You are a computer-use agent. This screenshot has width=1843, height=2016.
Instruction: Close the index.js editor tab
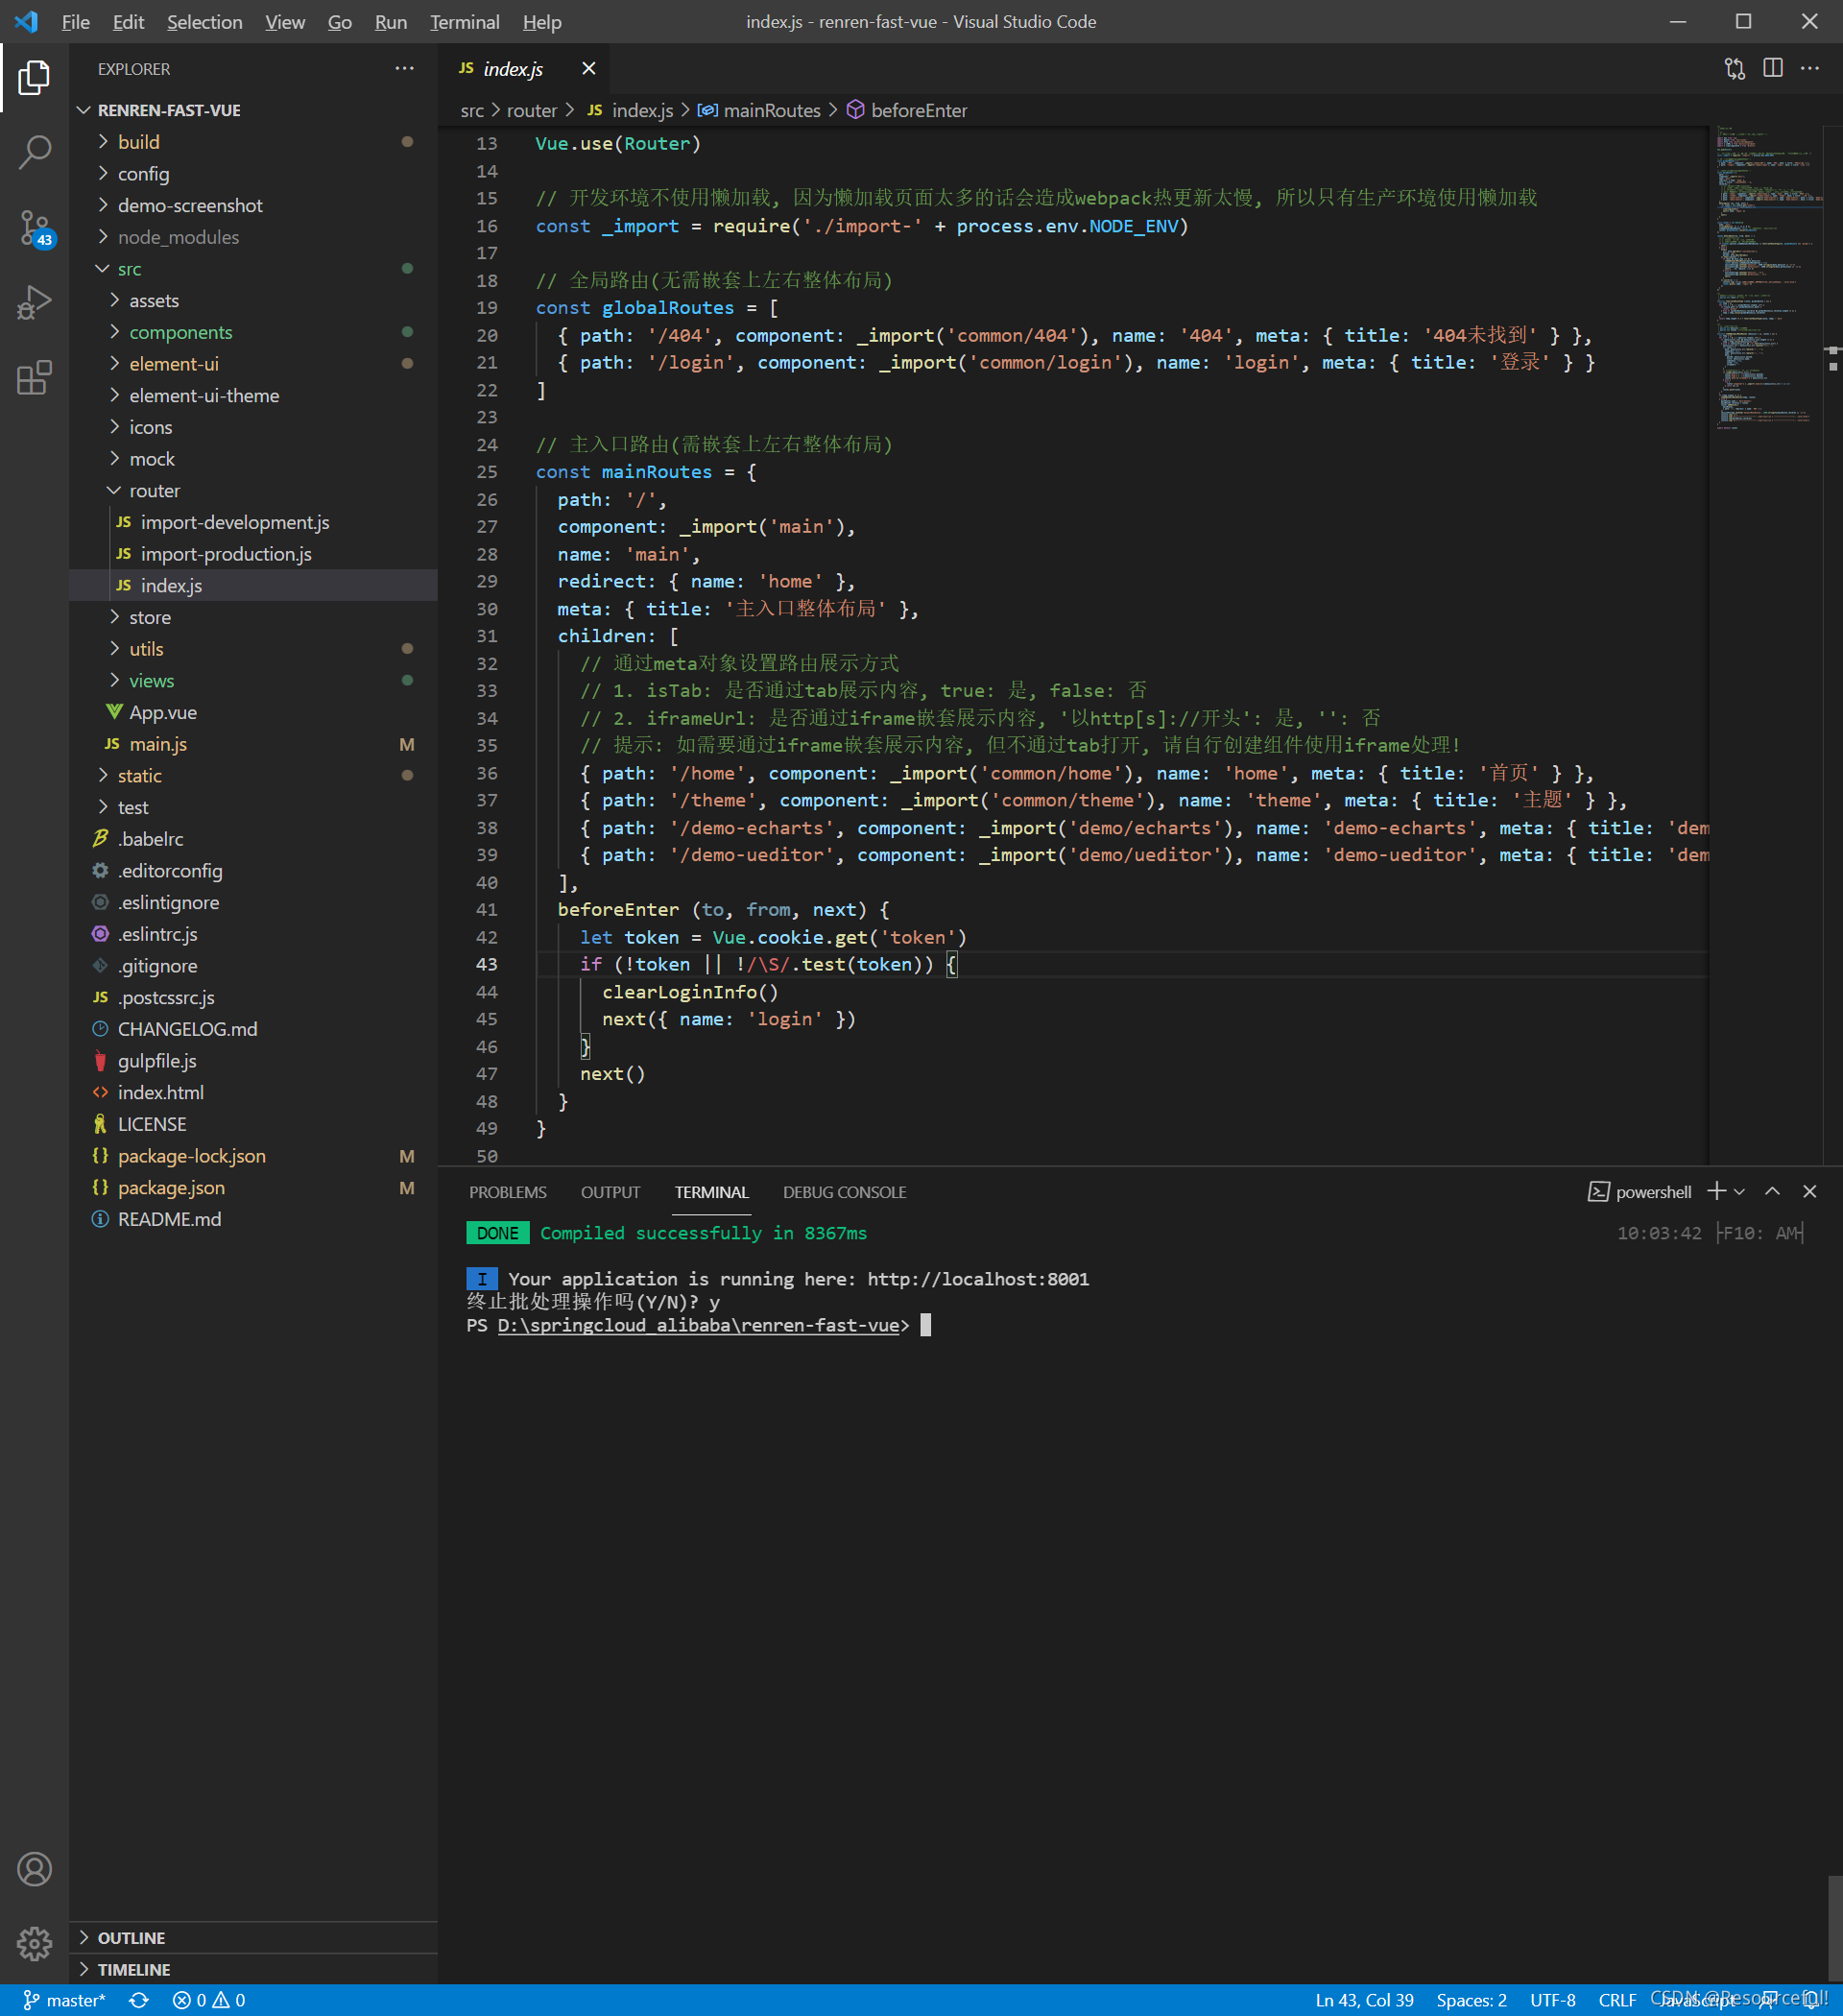(588, 68)
